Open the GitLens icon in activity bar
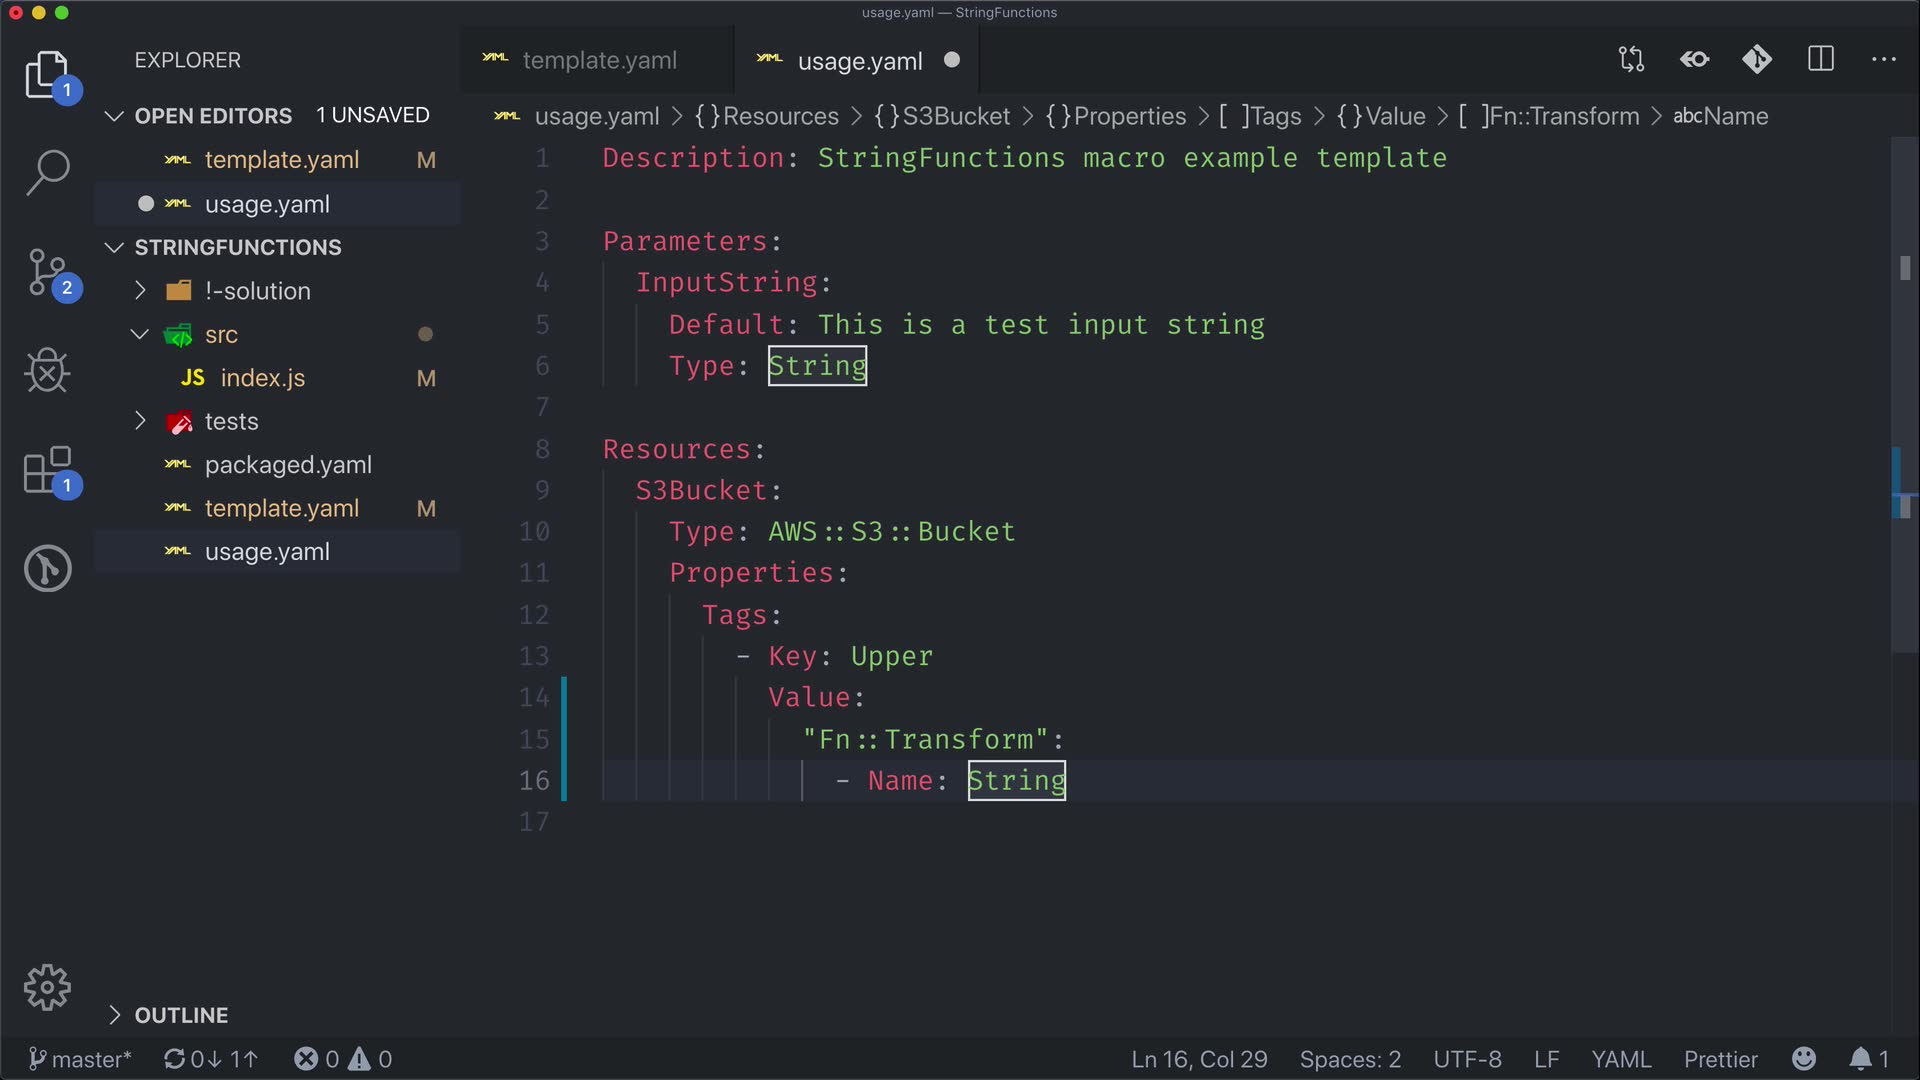Screen dimensions: 1920x1080 pos(47,569)
